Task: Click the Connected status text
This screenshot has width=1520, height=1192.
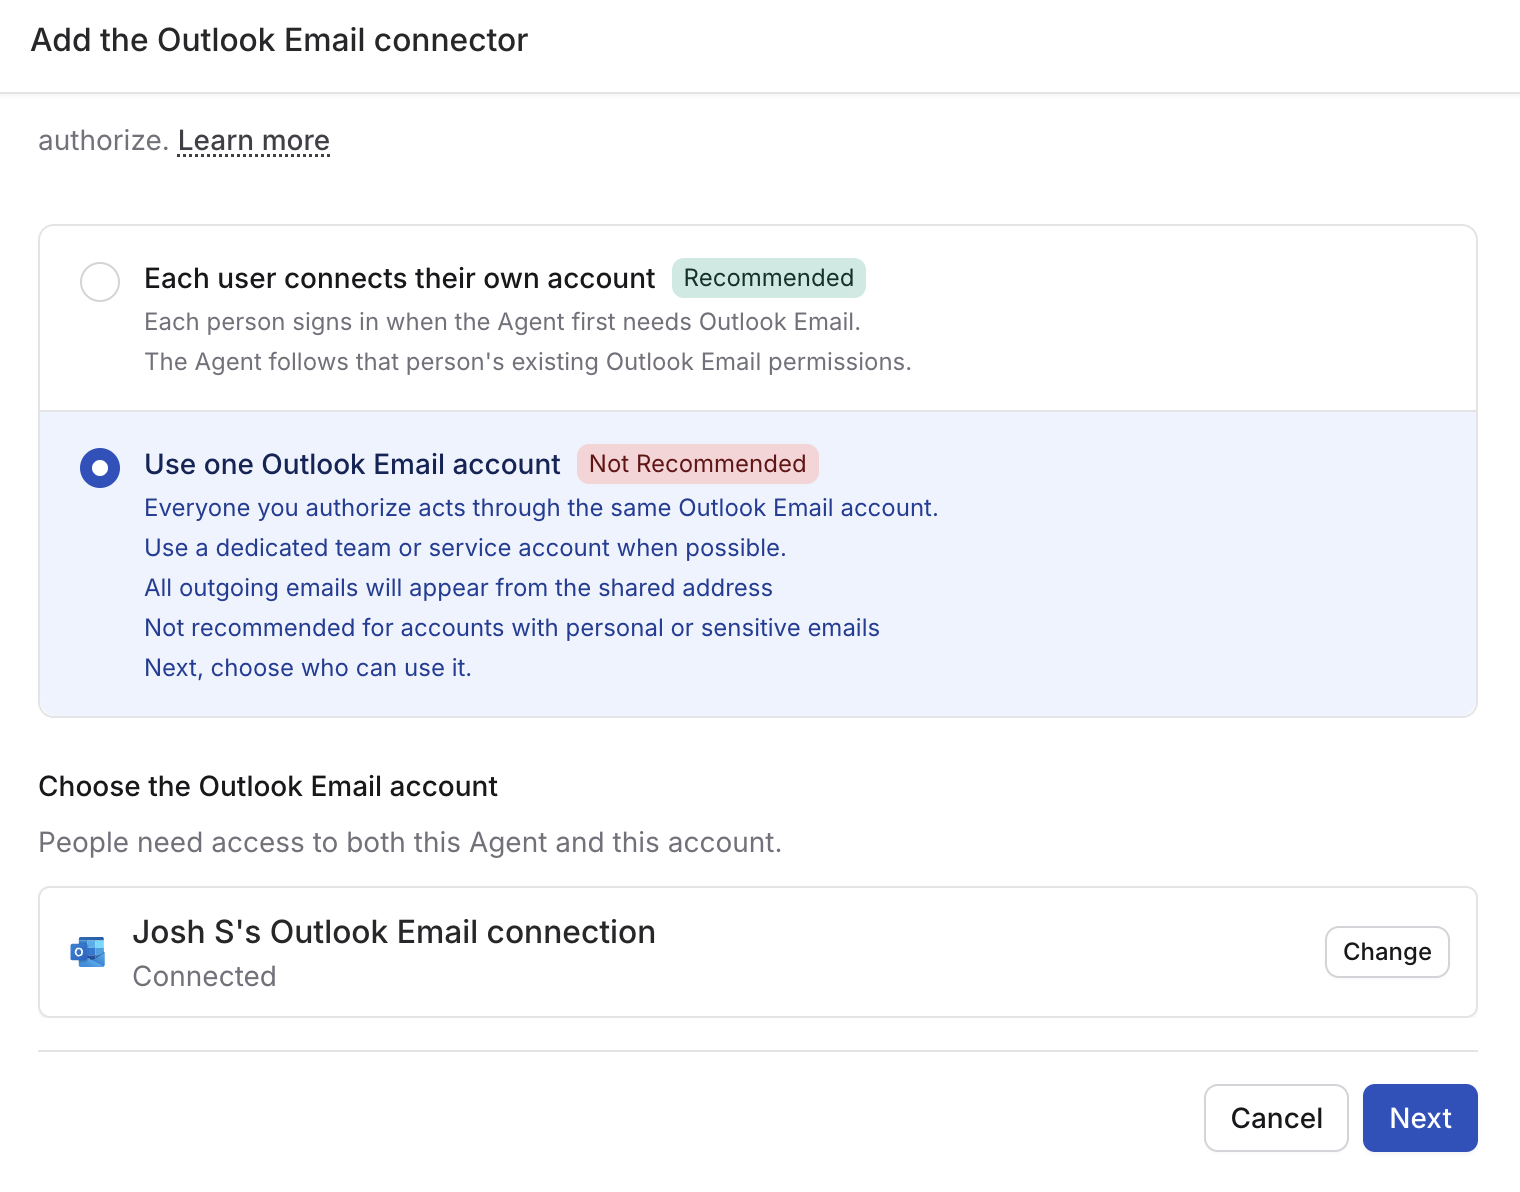Action: (x=204, y=976)
